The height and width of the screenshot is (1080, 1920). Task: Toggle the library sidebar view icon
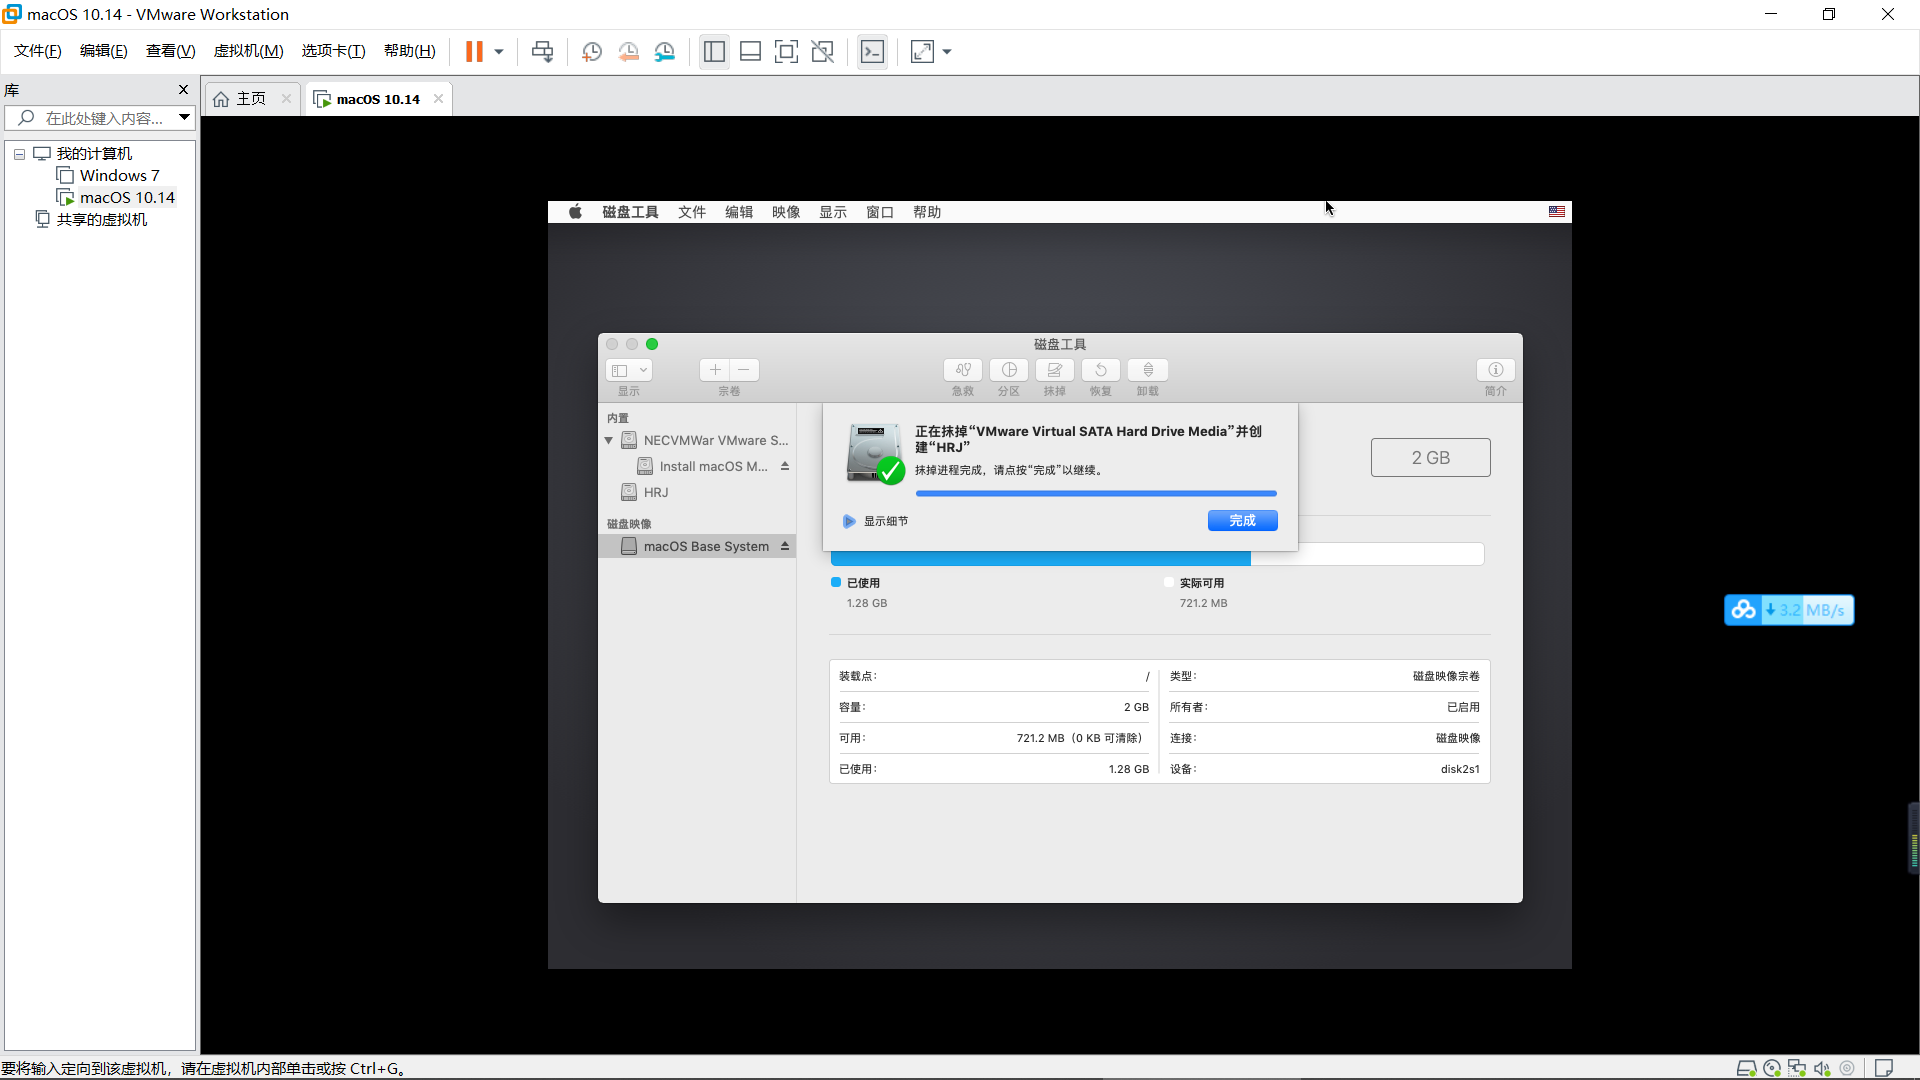714,52
